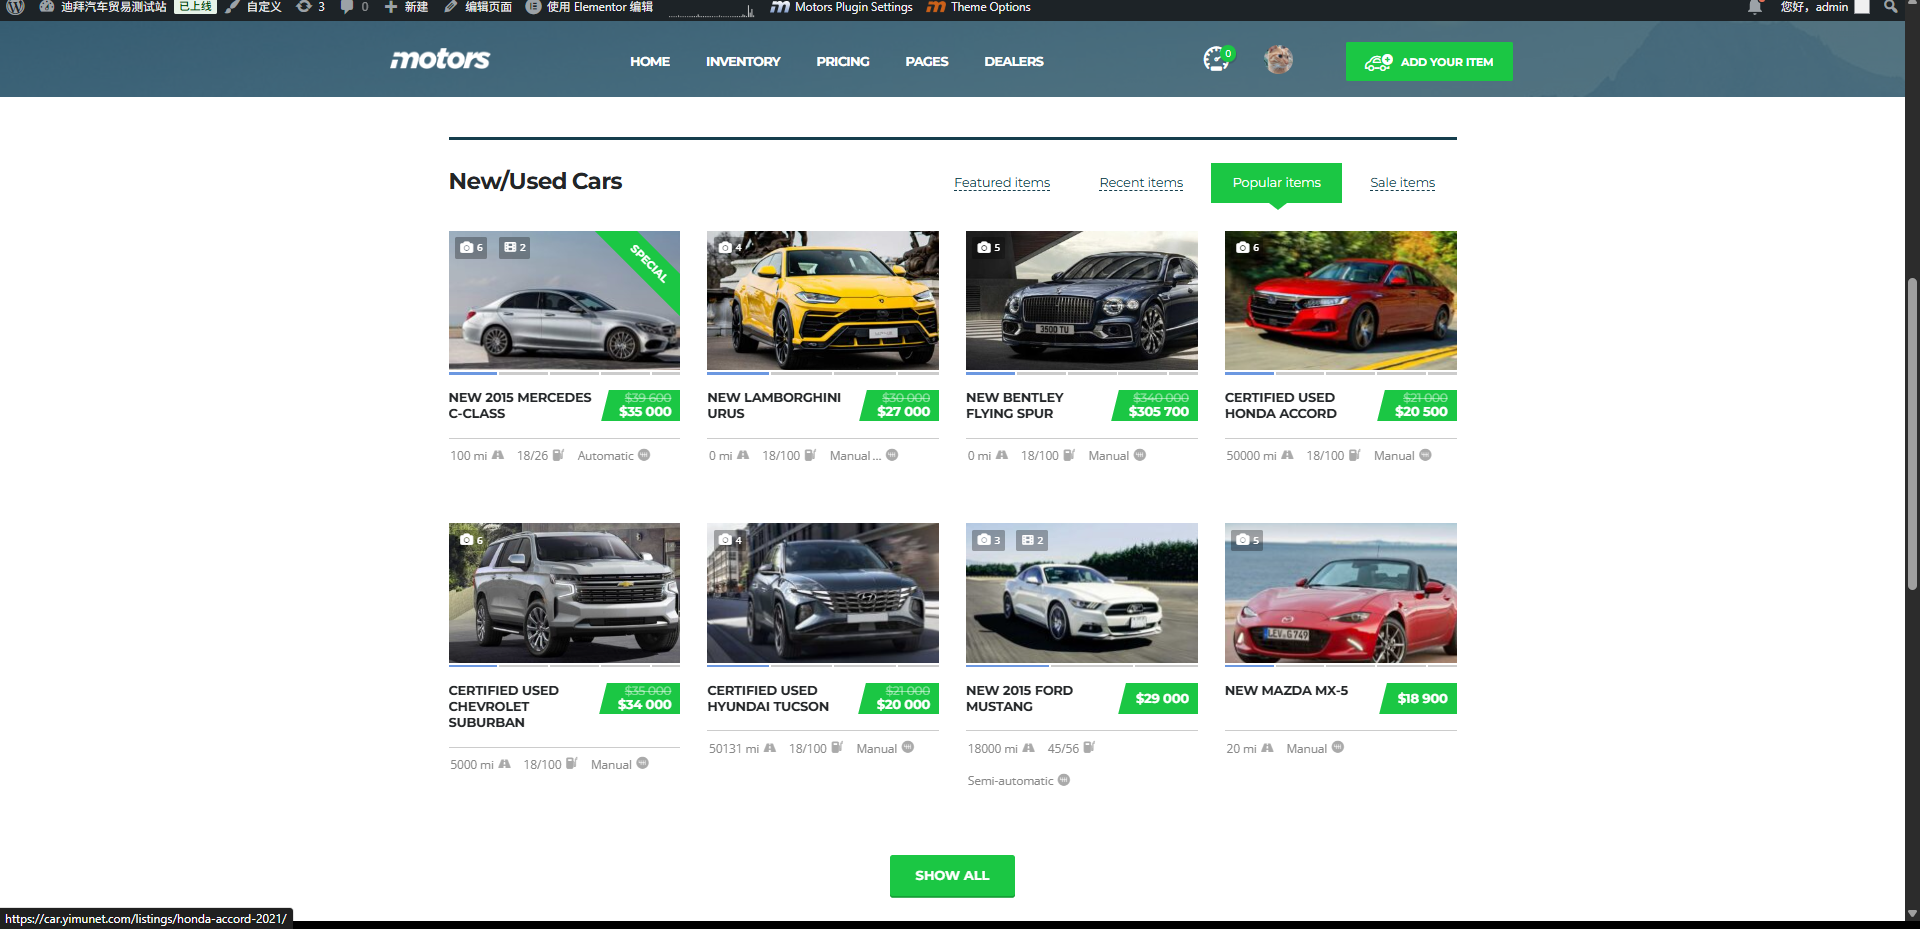
Task: Open NEW BENTLEY FLYING SPUR title
Action: tap(1015, 405)
